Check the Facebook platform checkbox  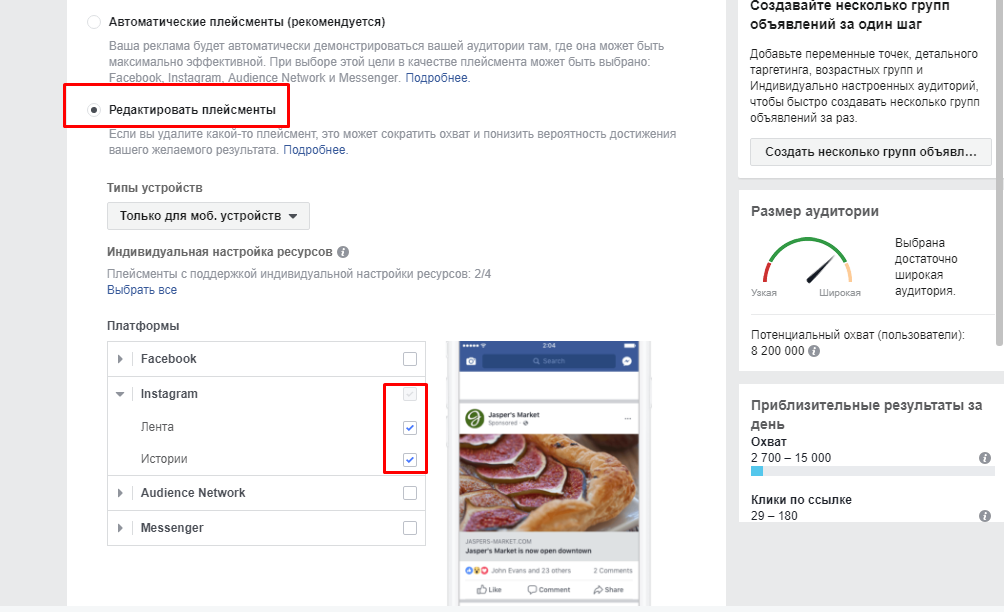(x=410, y=359)
